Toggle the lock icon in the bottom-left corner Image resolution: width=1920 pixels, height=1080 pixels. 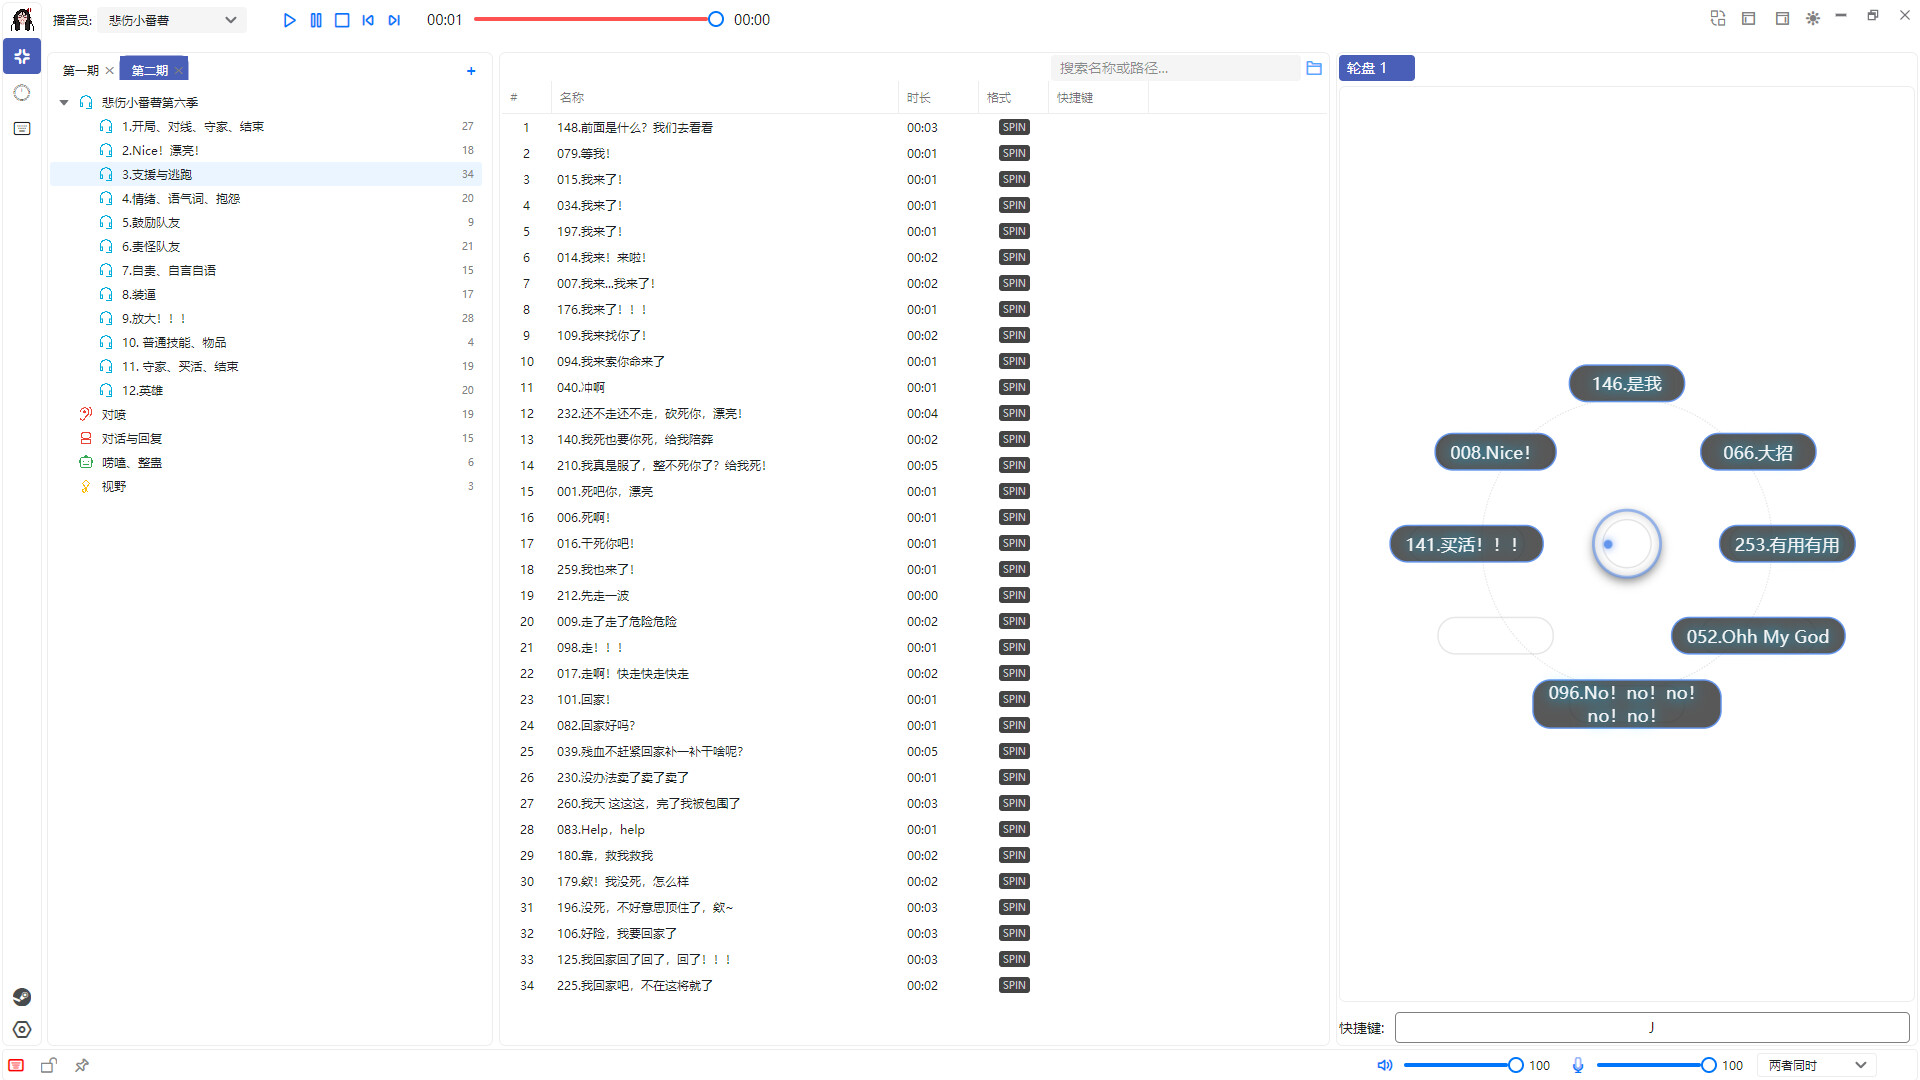click(x=48, y=1065)
